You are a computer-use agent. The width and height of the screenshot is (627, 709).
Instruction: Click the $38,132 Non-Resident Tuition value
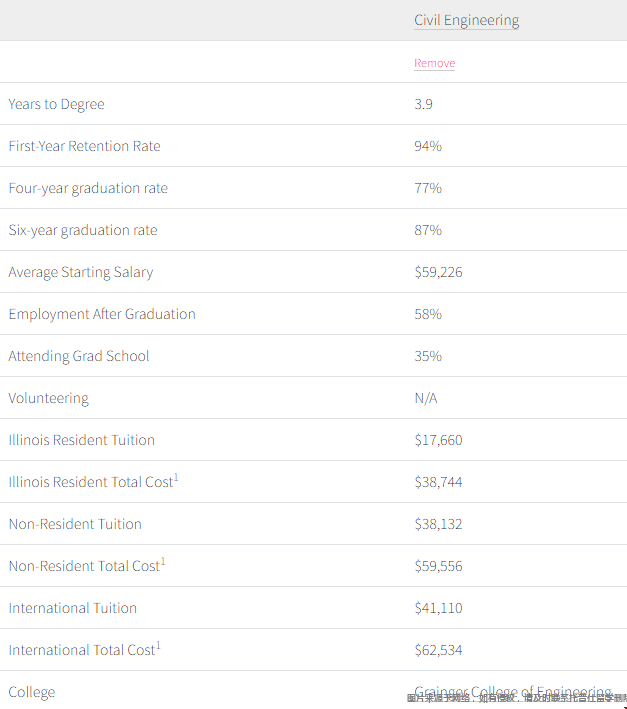(x=438, y=524)
